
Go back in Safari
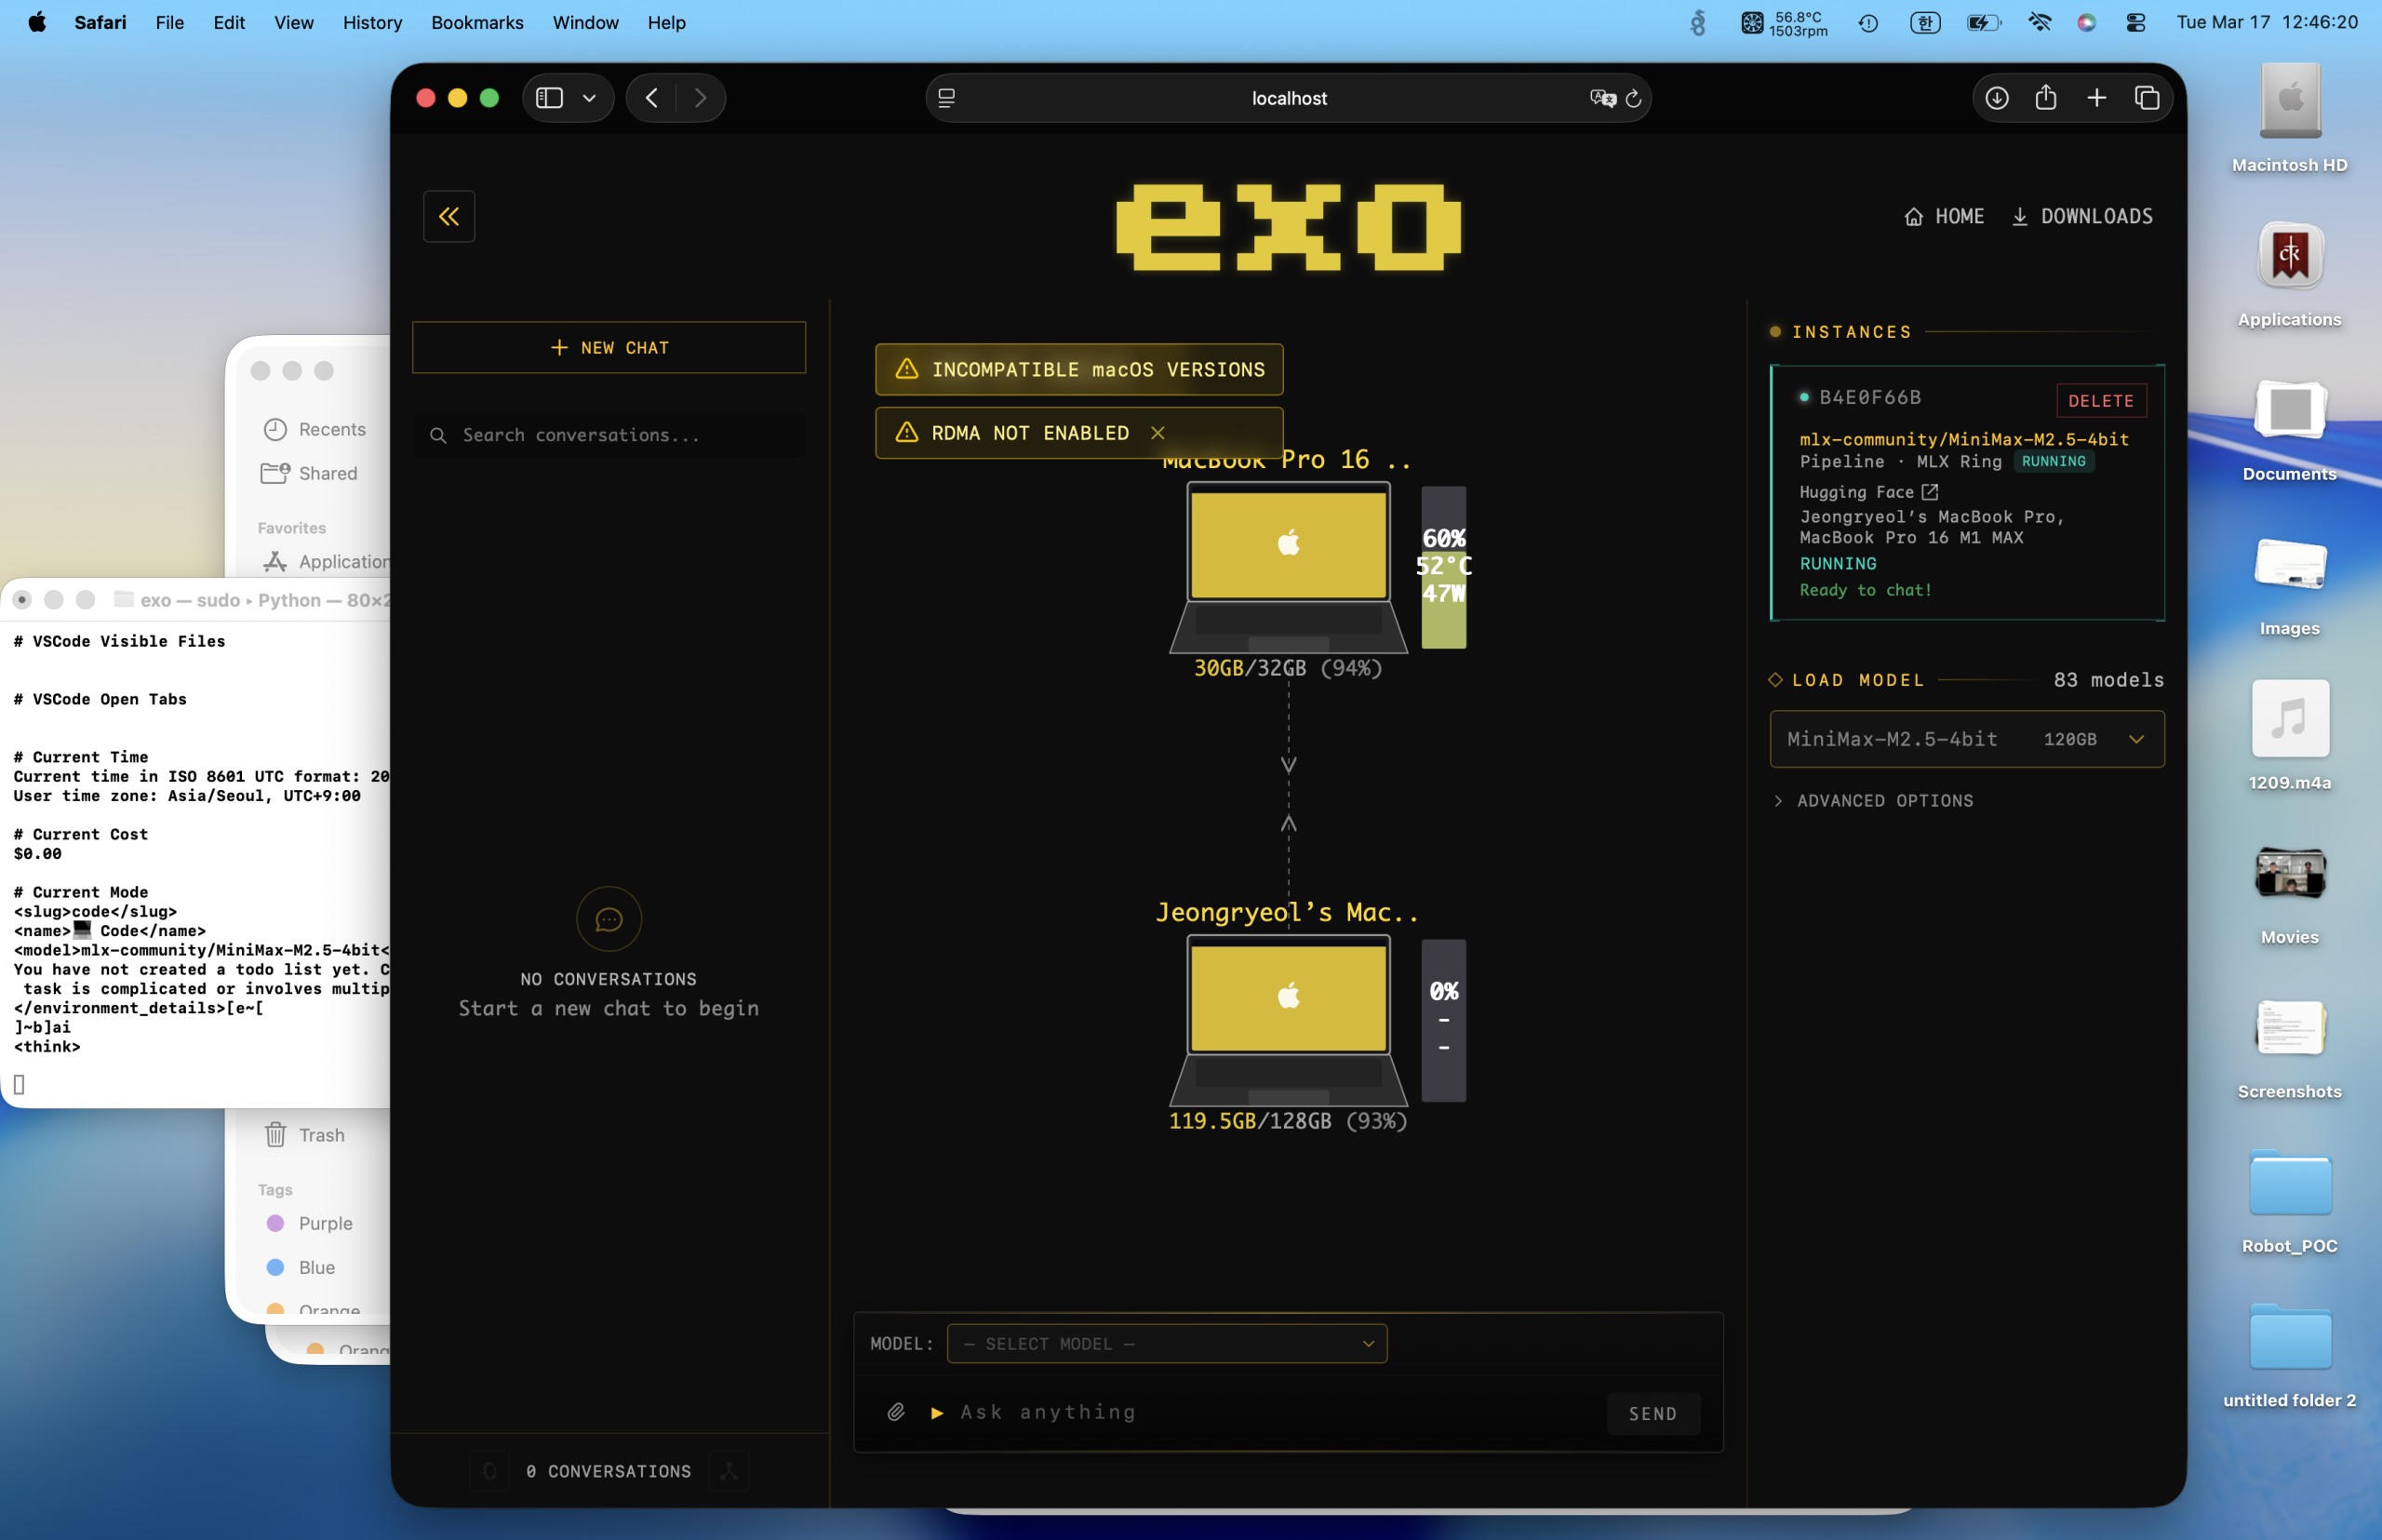(652, 98)
